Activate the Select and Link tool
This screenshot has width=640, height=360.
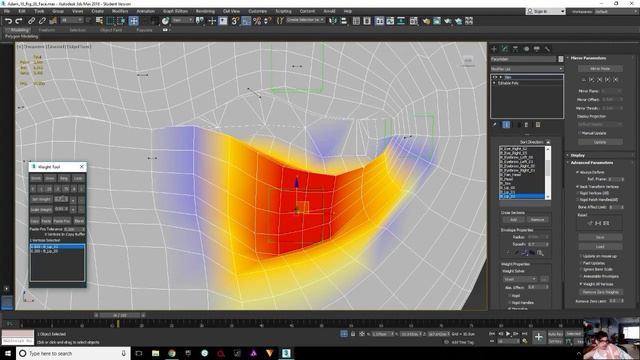[x=31, y=21]
